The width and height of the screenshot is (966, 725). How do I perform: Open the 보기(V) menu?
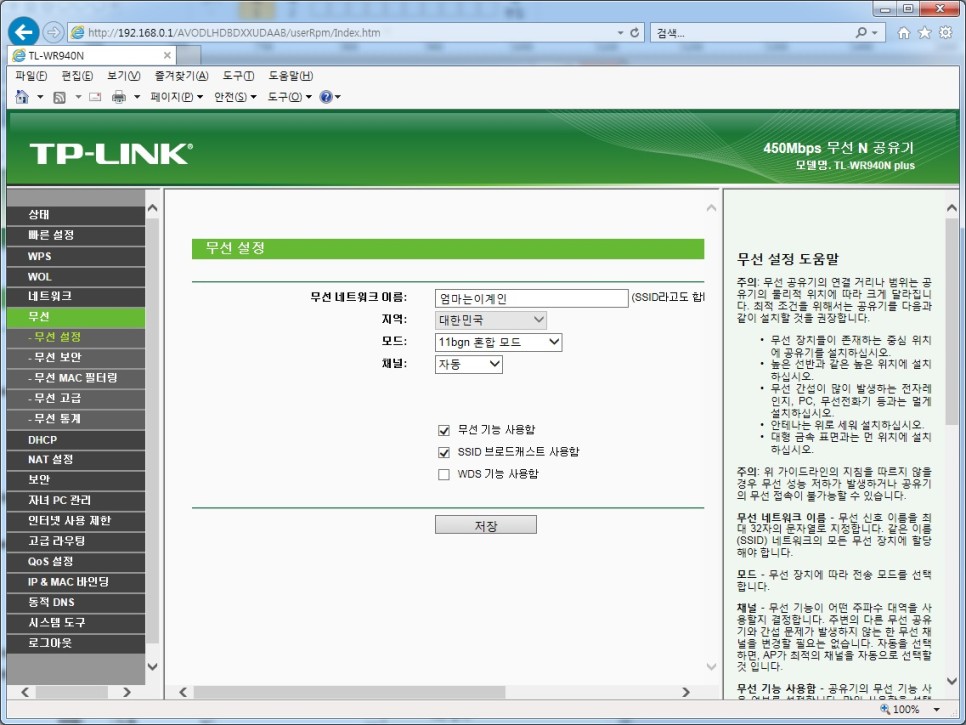pyautogui.click(x=123, y=76)
